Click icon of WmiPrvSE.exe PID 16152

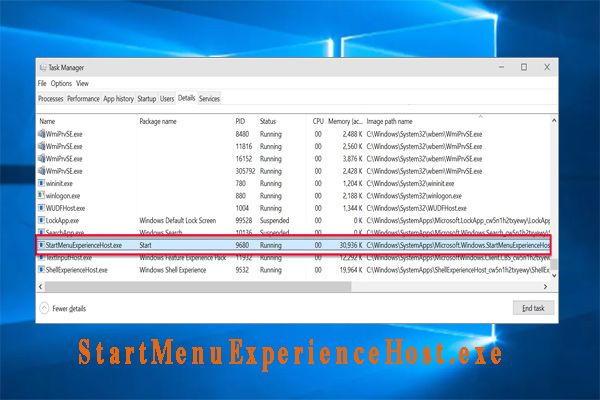pos(41,158)
